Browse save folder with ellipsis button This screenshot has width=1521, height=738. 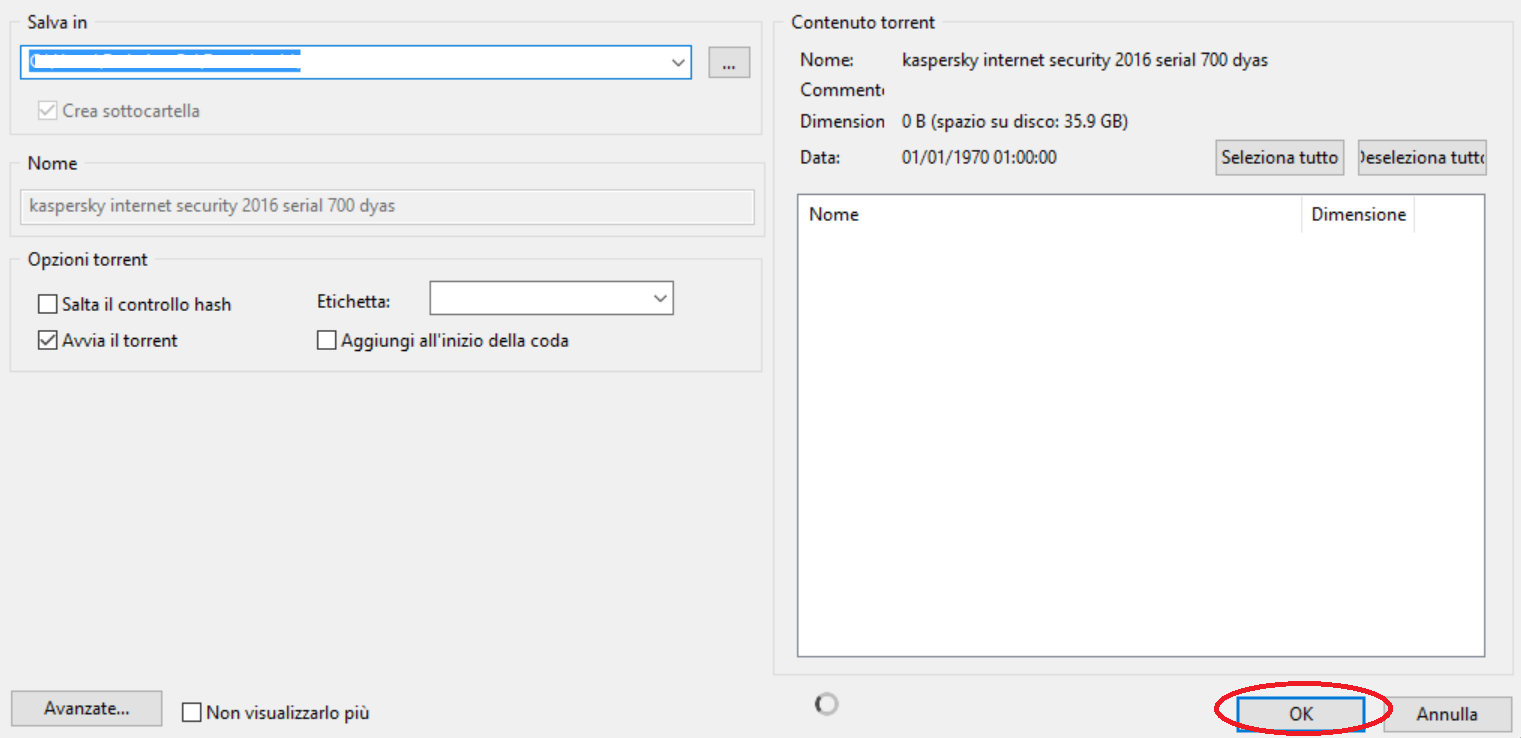point(729,62)
